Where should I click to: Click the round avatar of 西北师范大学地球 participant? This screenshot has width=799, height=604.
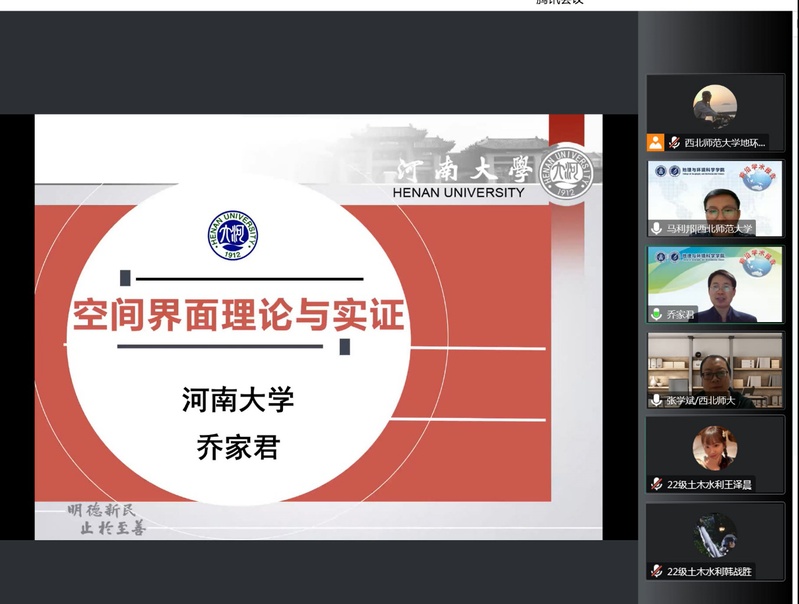pos(715,105)
